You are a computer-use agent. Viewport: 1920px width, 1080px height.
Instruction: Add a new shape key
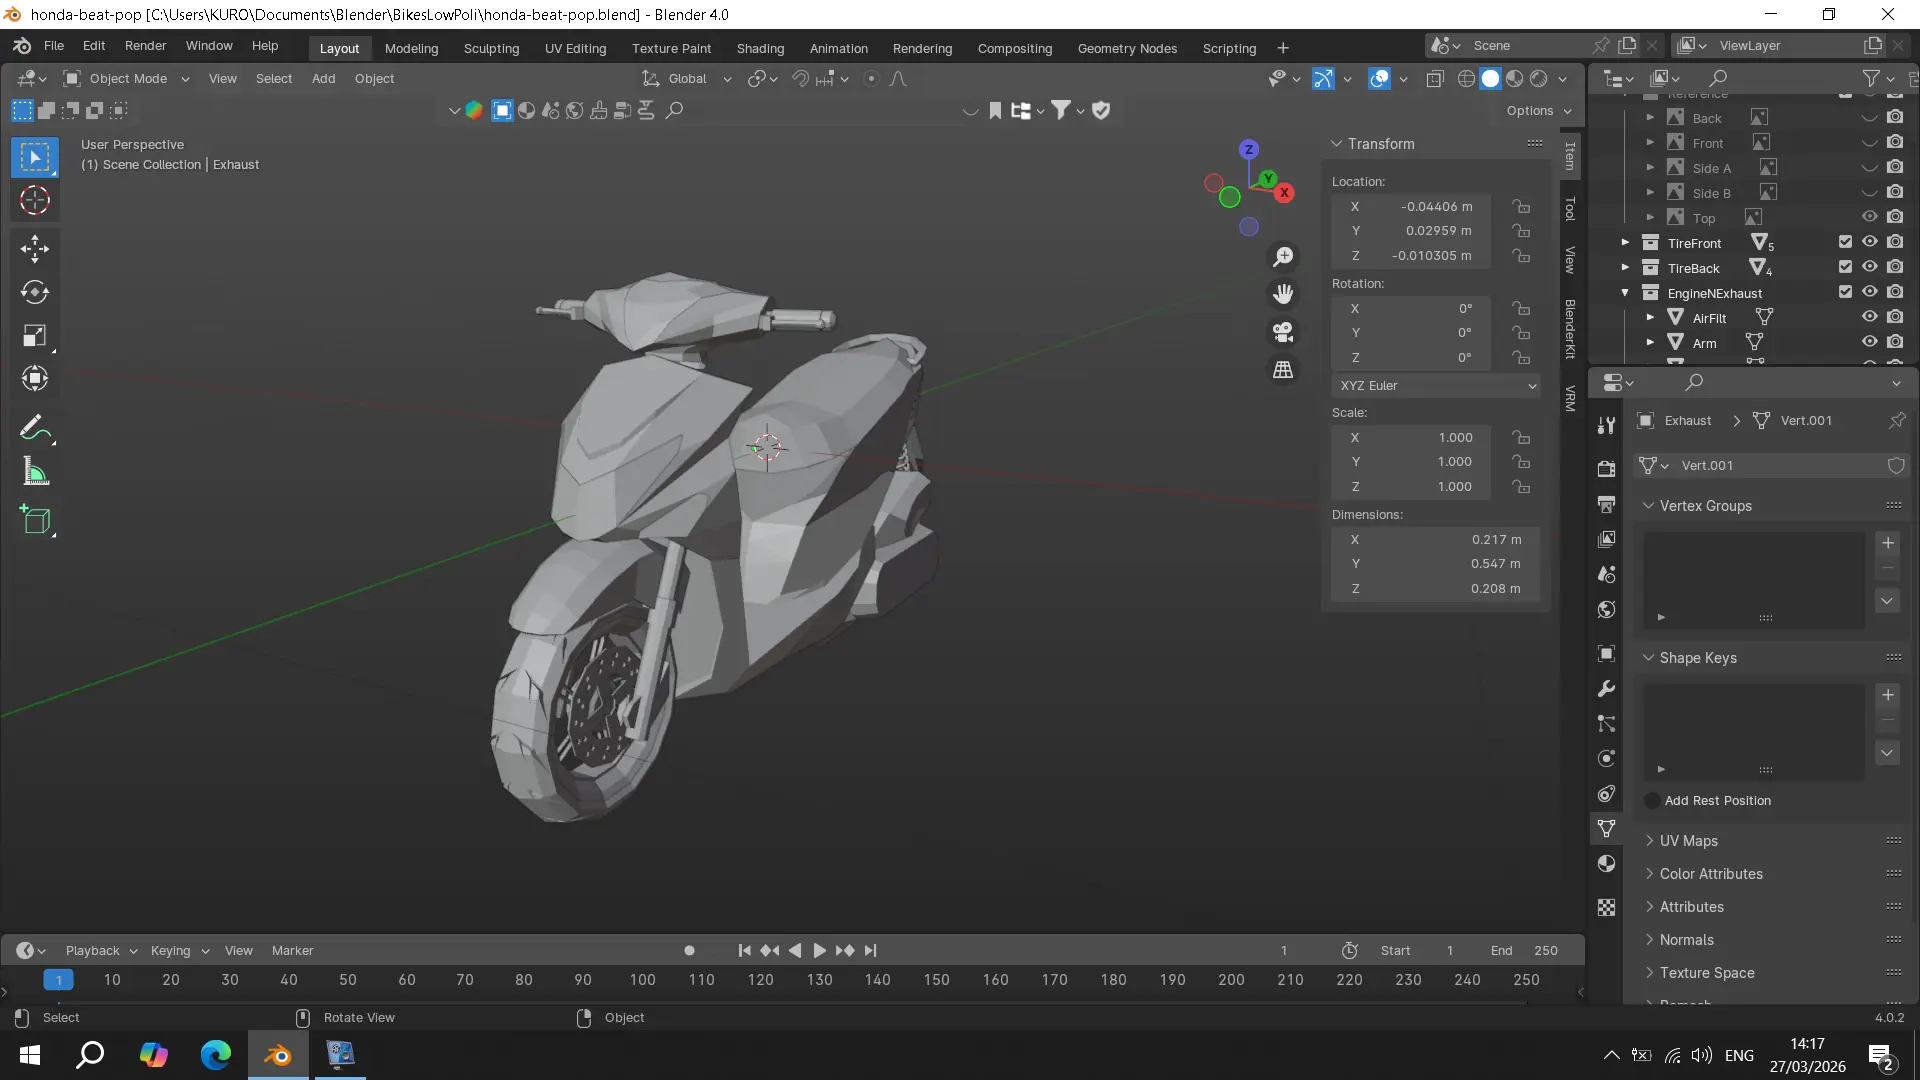(1888, 695)
